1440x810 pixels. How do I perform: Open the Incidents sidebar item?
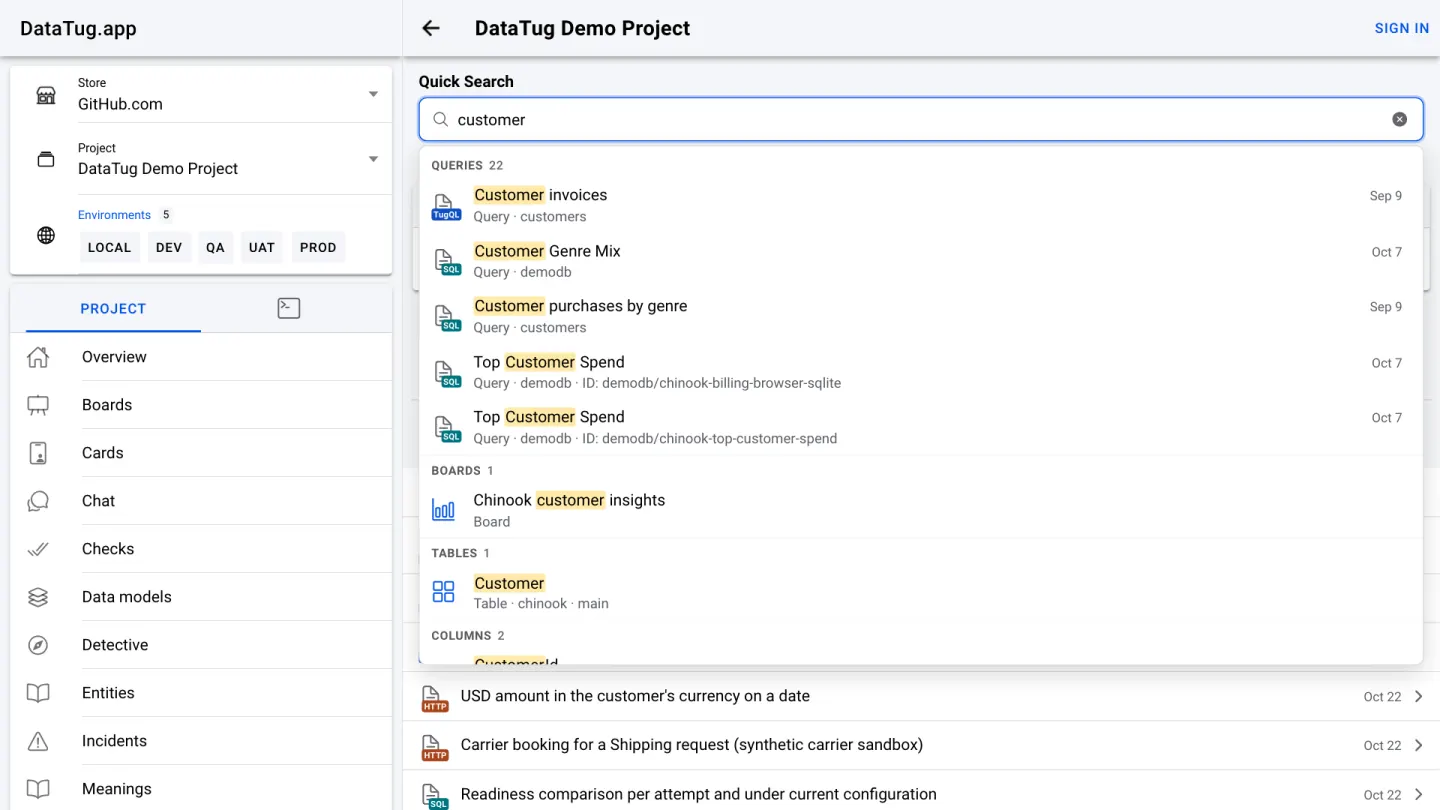(201, 741)
